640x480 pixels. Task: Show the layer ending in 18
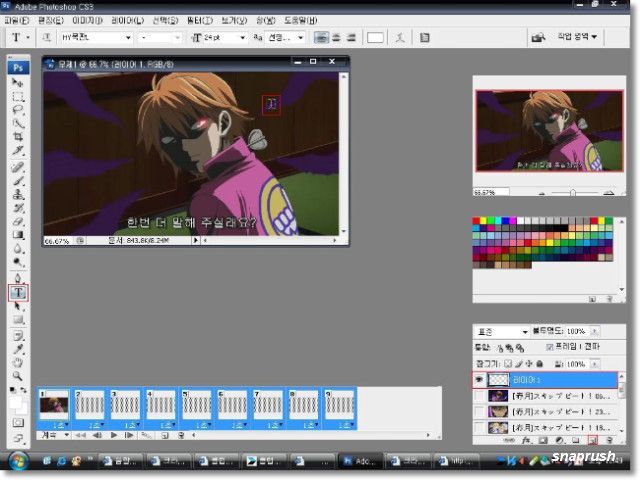pyautogui.click(x=480, y=427)
